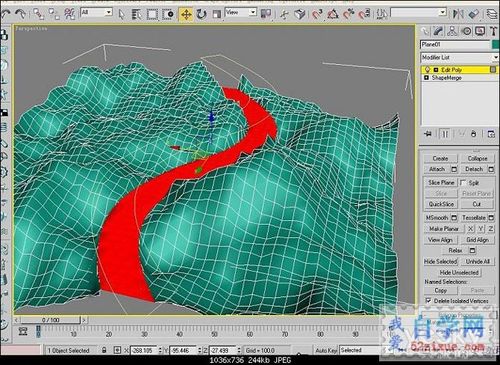500x365 pixels.
Task: Open the View reference coordinate dropdown
Action: tap(240, 13)
